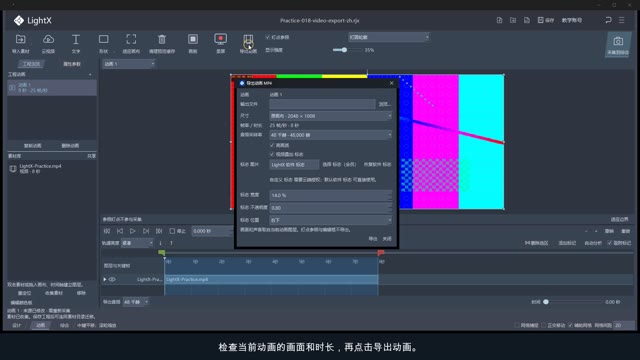Click the close text button in dialog

[387, 238]
